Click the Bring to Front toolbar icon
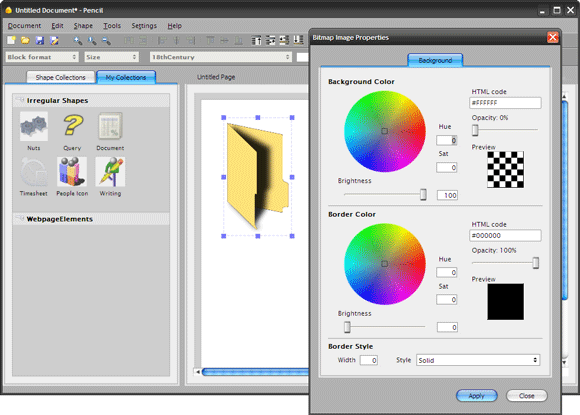 pos(256,40)
